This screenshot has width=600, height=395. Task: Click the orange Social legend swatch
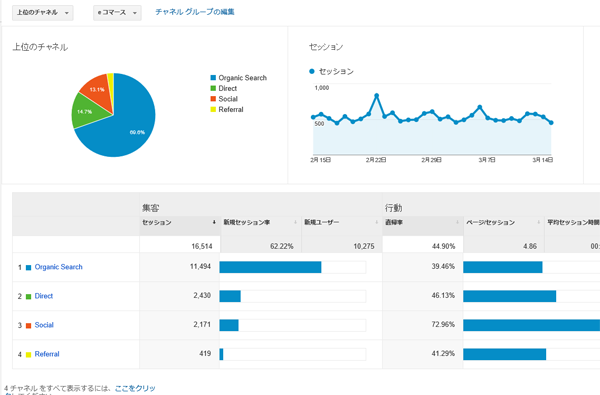(x=213, y=99)
